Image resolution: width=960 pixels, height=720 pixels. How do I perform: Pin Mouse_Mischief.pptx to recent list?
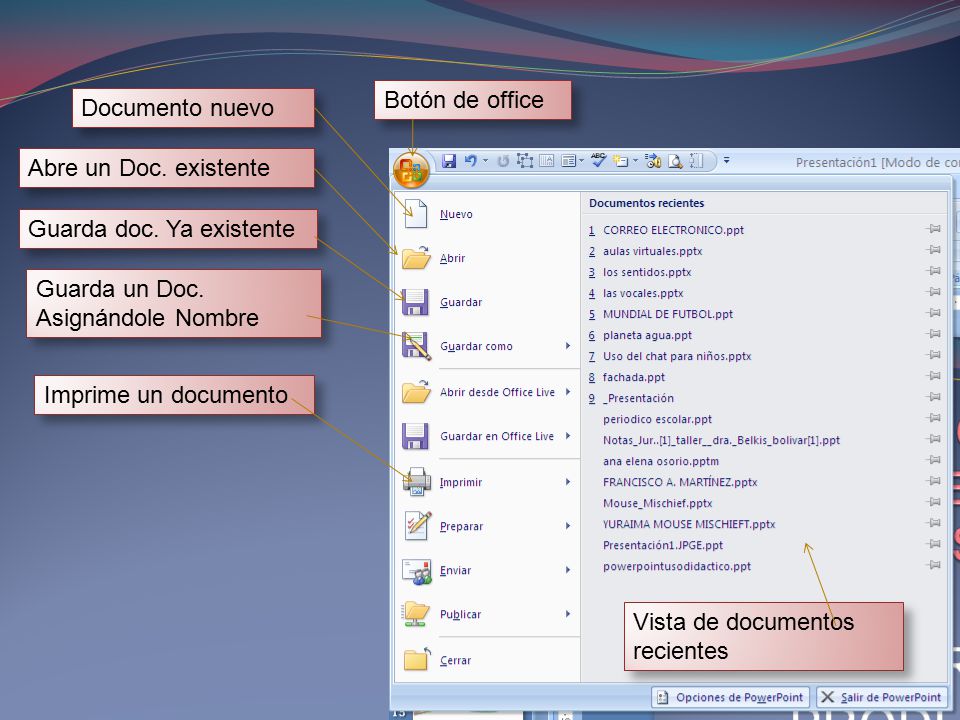(933, 502)
